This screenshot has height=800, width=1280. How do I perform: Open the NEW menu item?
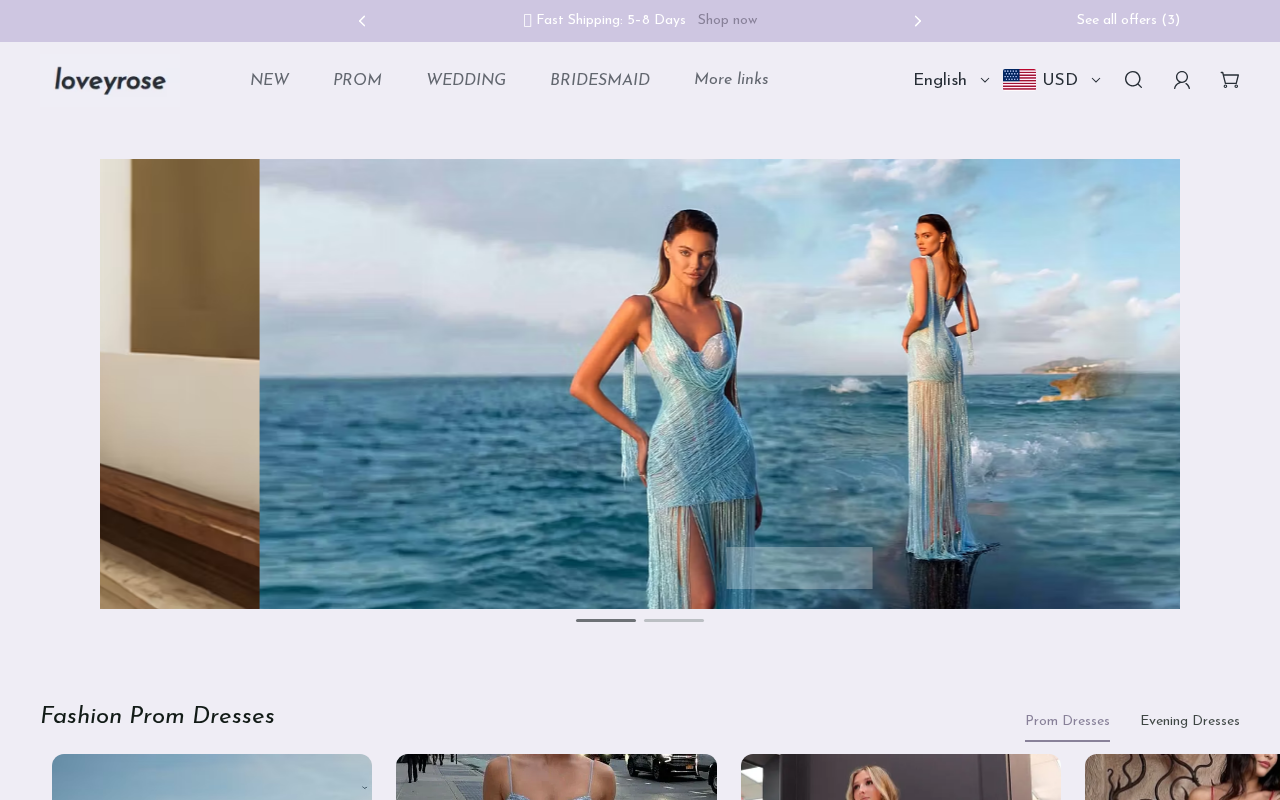(x=269, y=80)
